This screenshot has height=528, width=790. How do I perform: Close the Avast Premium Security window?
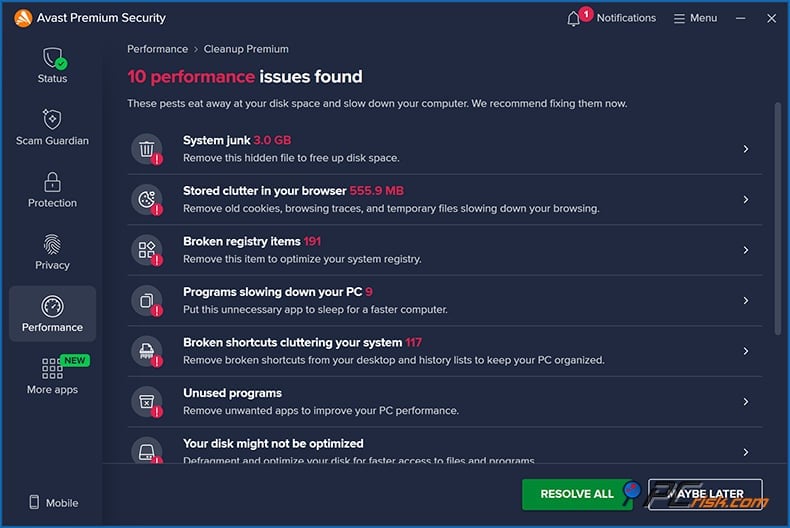[x=771, y=18]
